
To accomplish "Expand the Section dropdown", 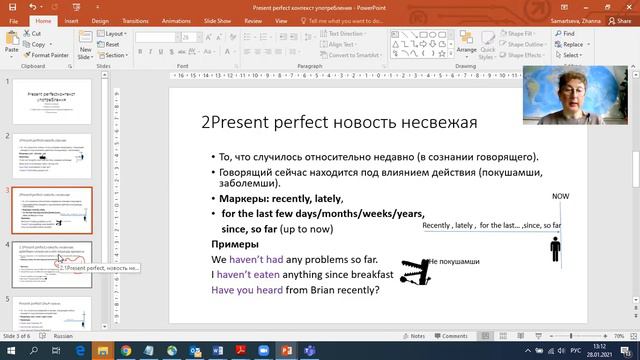I will click(113, 55).
